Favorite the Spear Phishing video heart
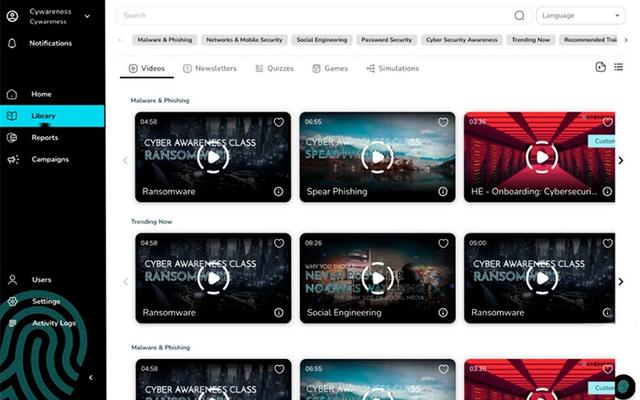 tap(442, 122)
